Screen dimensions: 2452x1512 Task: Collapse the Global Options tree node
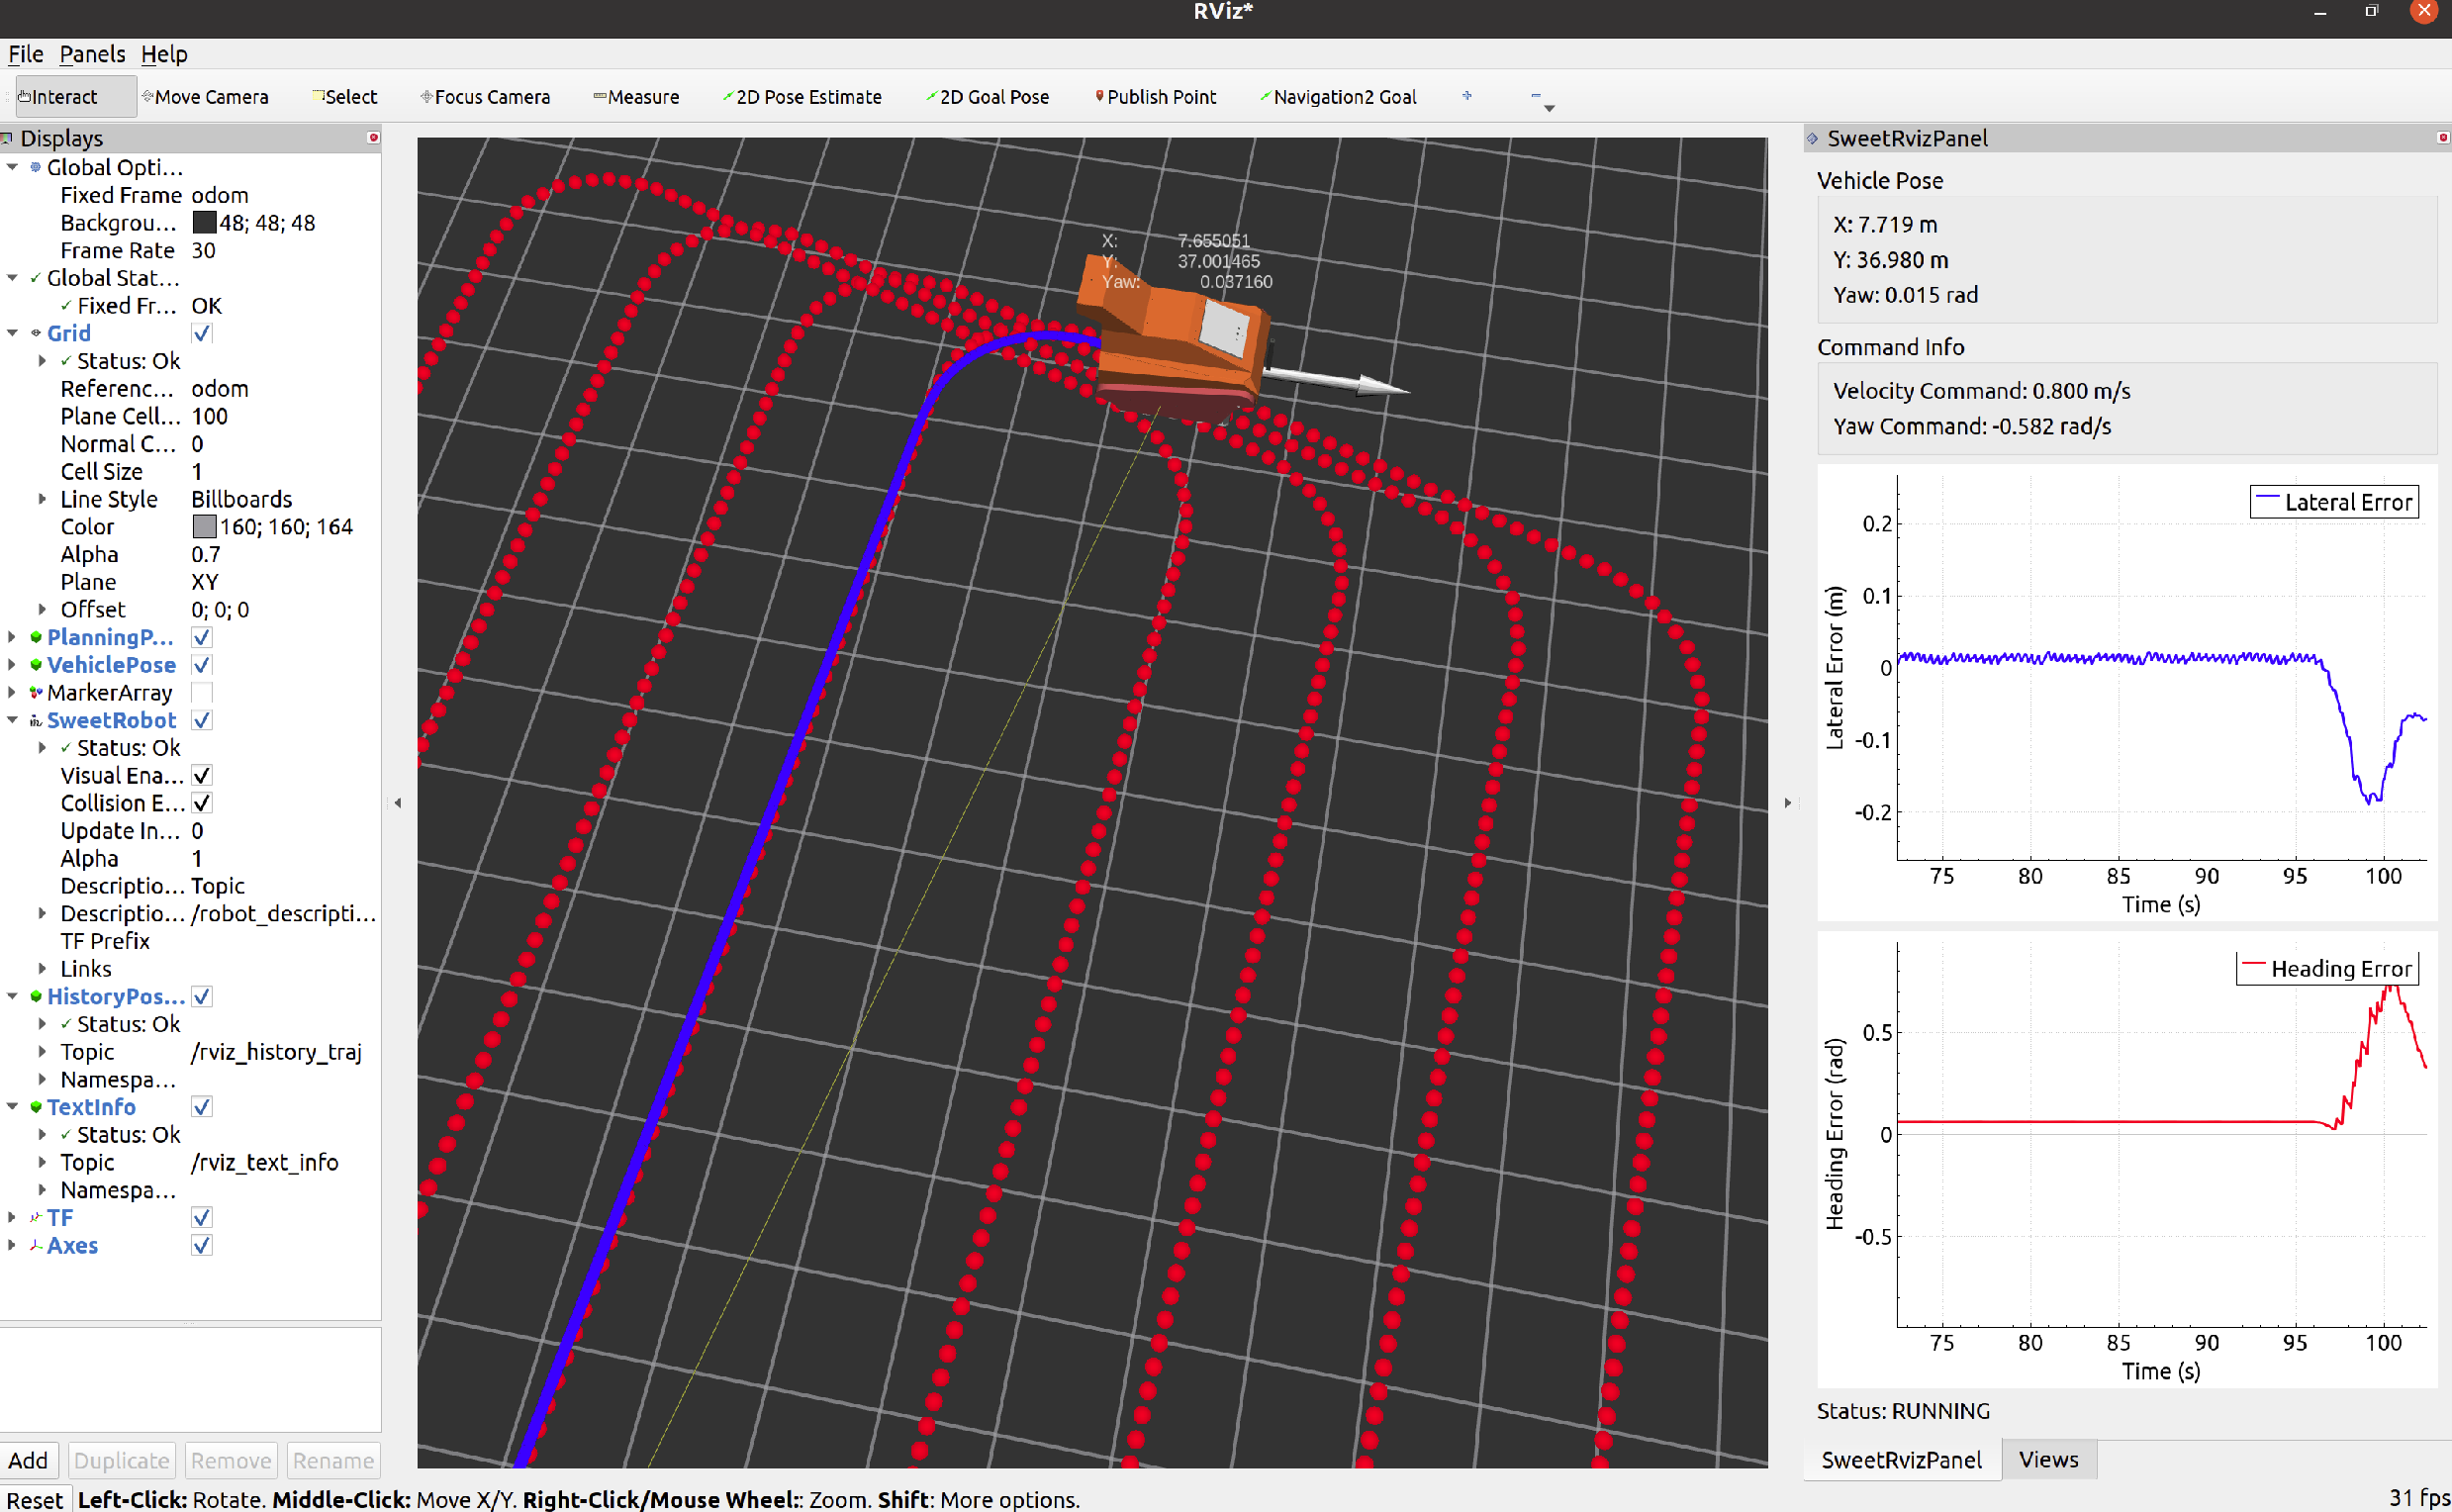[x=12, y=167]
